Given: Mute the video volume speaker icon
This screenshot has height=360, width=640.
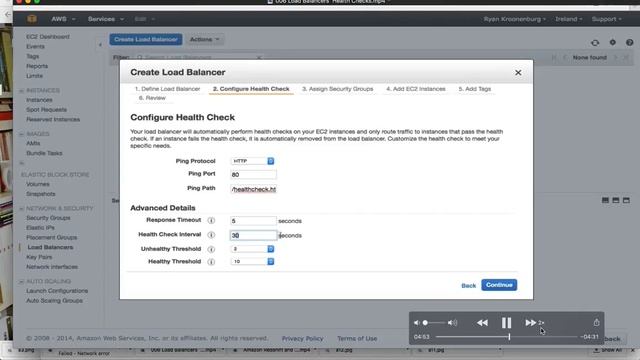Looking at the screenshot, I should click(x=416, y=323).
